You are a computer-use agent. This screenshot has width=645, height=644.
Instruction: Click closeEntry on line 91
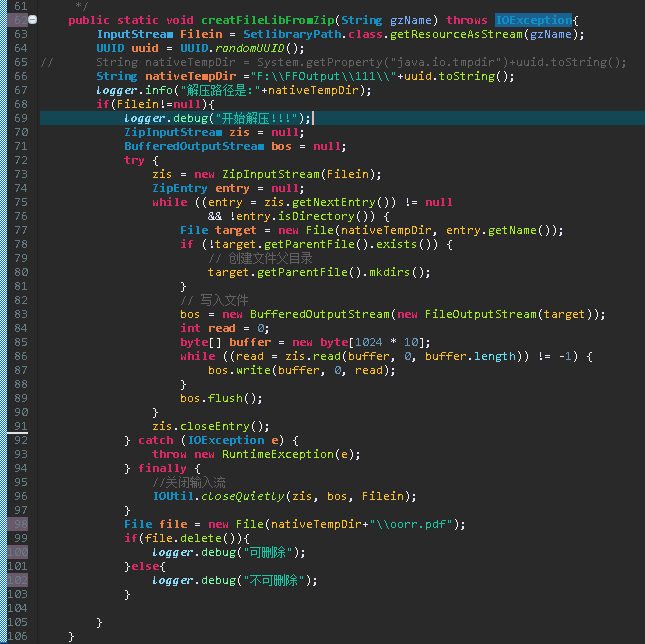click(x=215, y=426)
